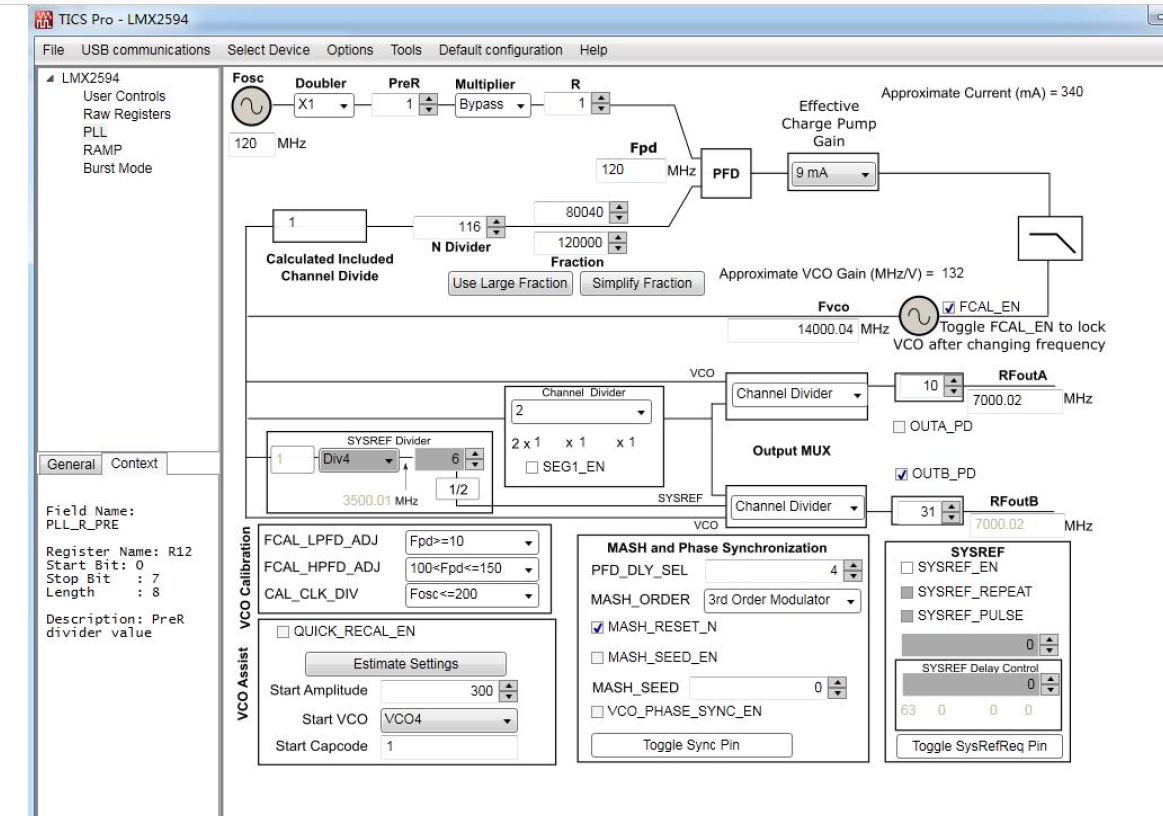The width and height of the screenshot is (1163, 816).
Task: Click the PFD block
Action: [x=725, y=174]
